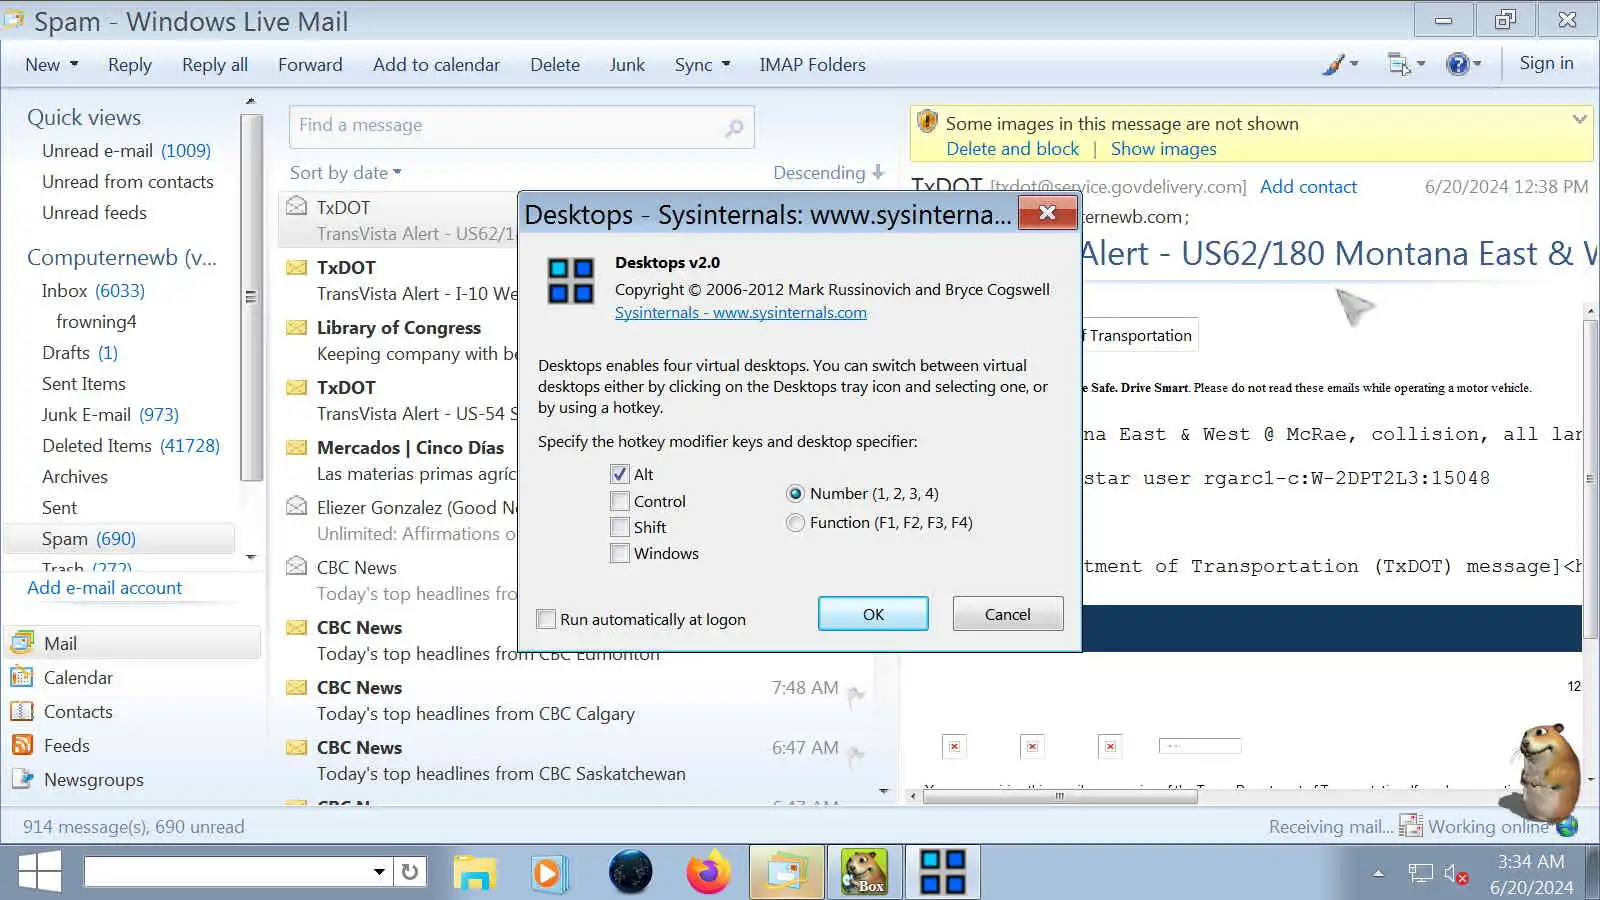
Task: Launch Firefox from the taskbar
Action: coord(708,872)
